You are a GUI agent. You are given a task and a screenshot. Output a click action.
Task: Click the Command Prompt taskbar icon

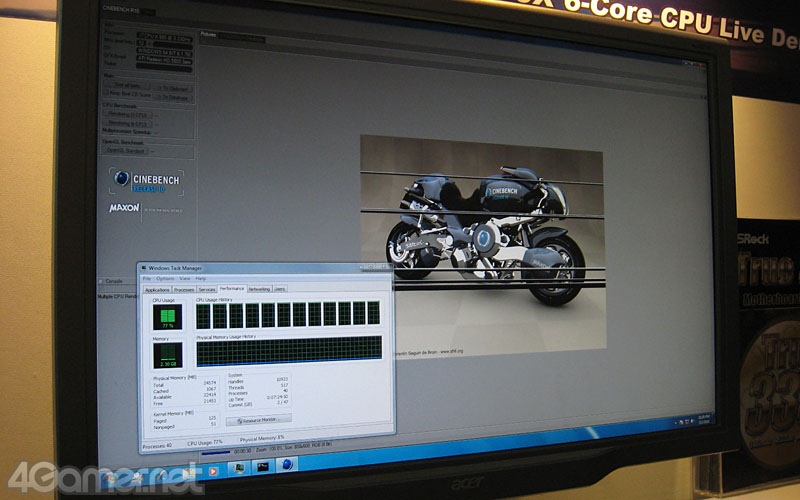[263, 466]
